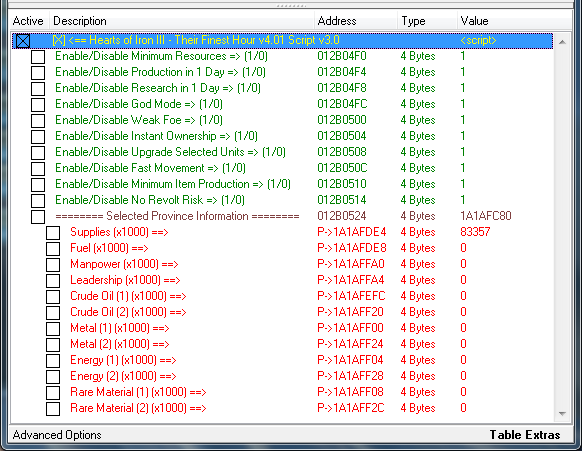The width and height of the screenshot is (582, 451).
Task: Tick the Crude Oil (2) checkbox
Action: tap(53, 313)
